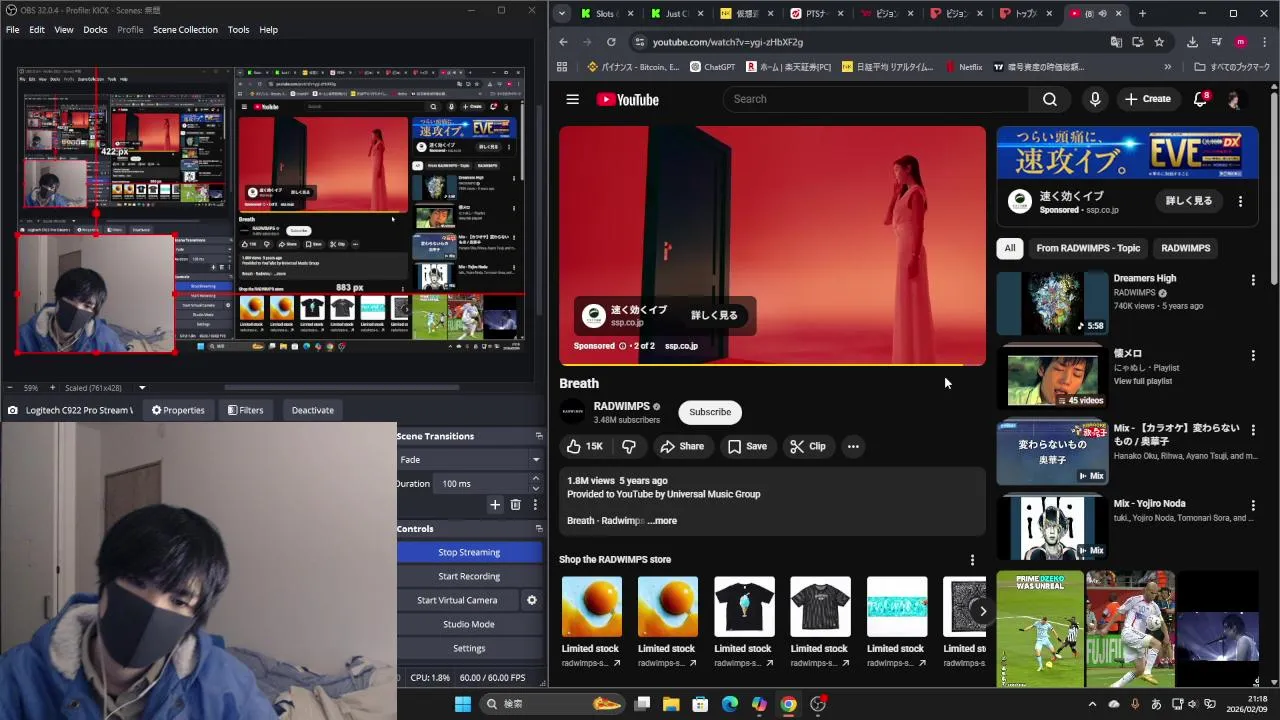
Task: Open OBS Settings button
Action: [469, 648]
